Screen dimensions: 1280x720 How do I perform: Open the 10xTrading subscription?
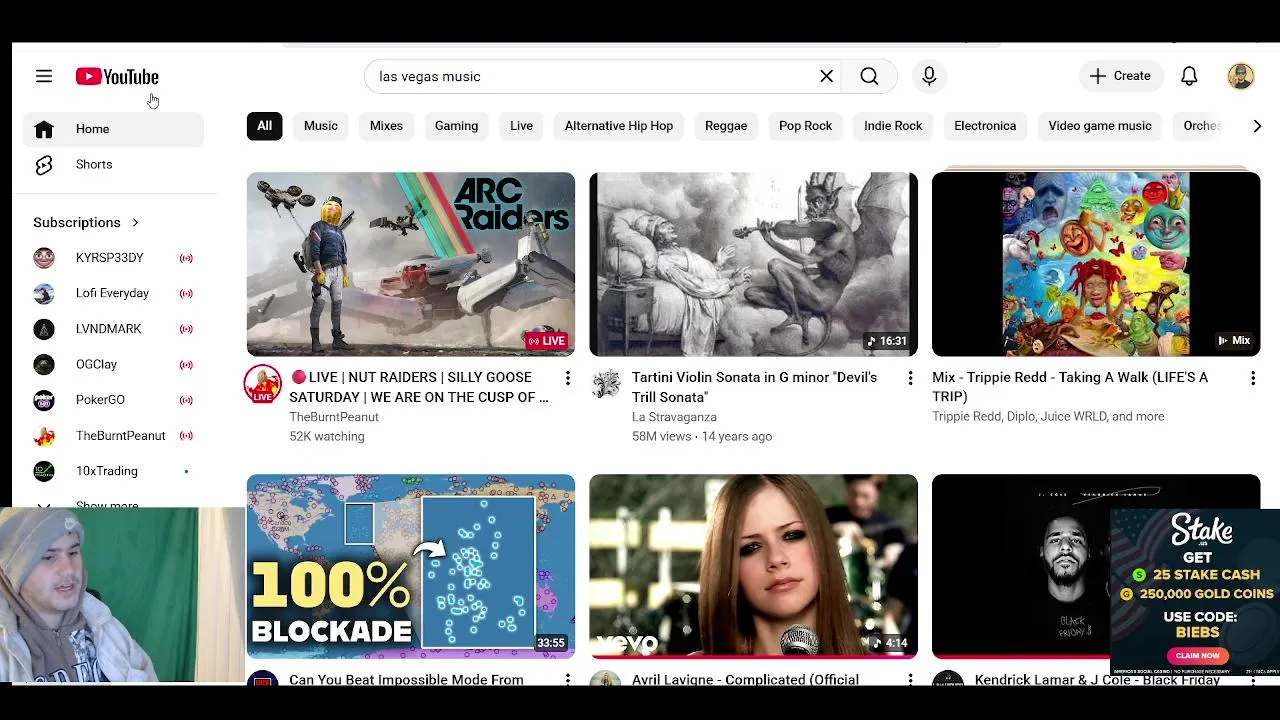pyautogui.click(x=114, y=471)
